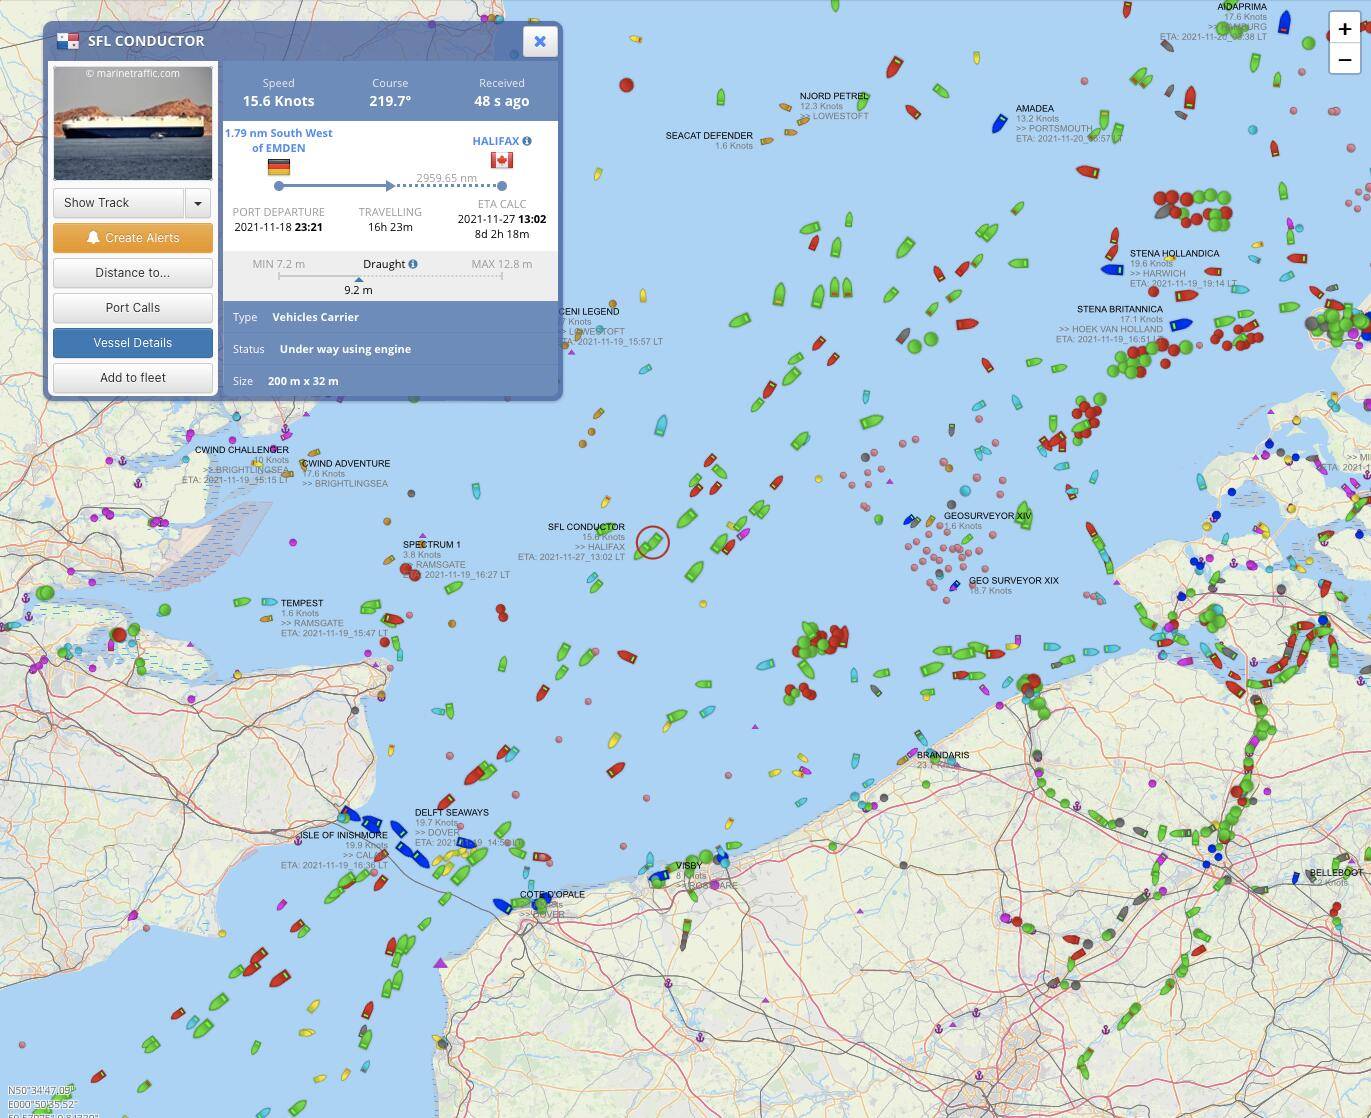Click the BELLEBOOT vessel label
The width and height of the screenshot is (1371, 1118).
click(x=1336, y=873)
